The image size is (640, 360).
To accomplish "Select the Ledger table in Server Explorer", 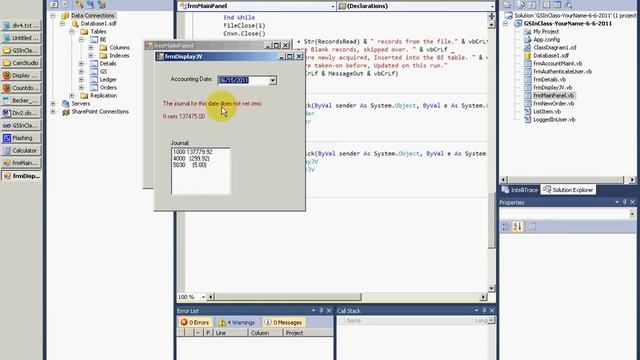I will pos(108,80).
